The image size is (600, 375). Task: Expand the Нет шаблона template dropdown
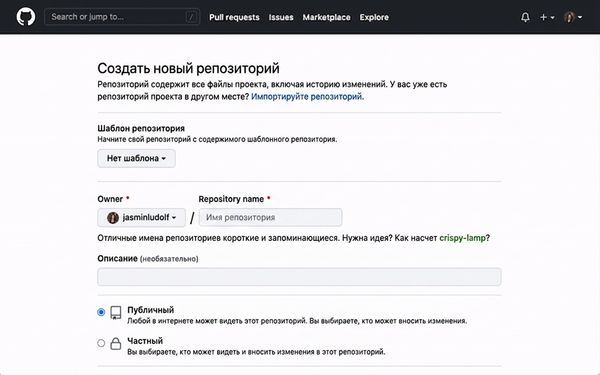pyautogui.click(x=137, y=158)
